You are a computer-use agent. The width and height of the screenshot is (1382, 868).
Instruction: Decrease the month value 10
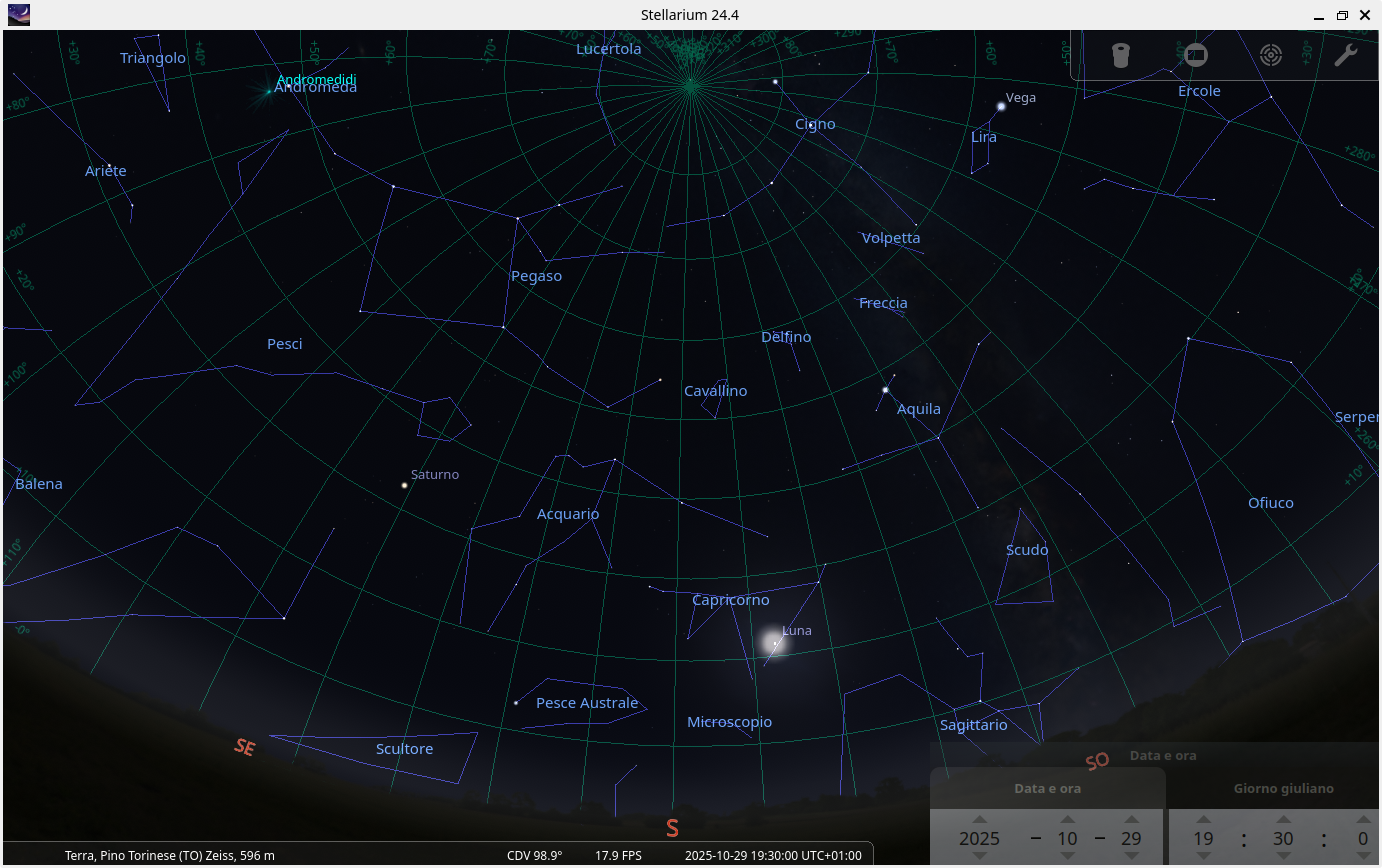(x=1067, y=856)
